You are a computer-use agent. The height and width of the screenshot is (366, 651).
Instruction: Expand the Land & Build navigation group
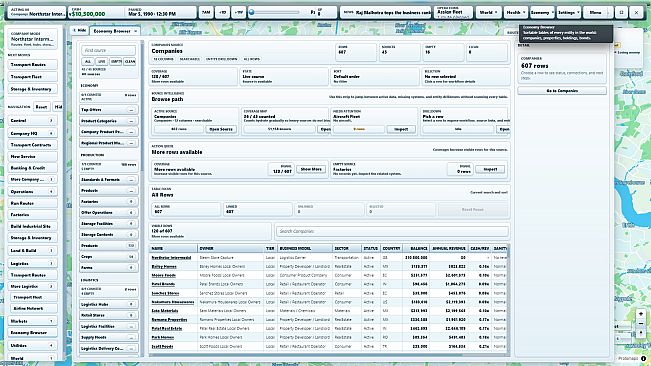pyautogui.click(x=32, y=250)
